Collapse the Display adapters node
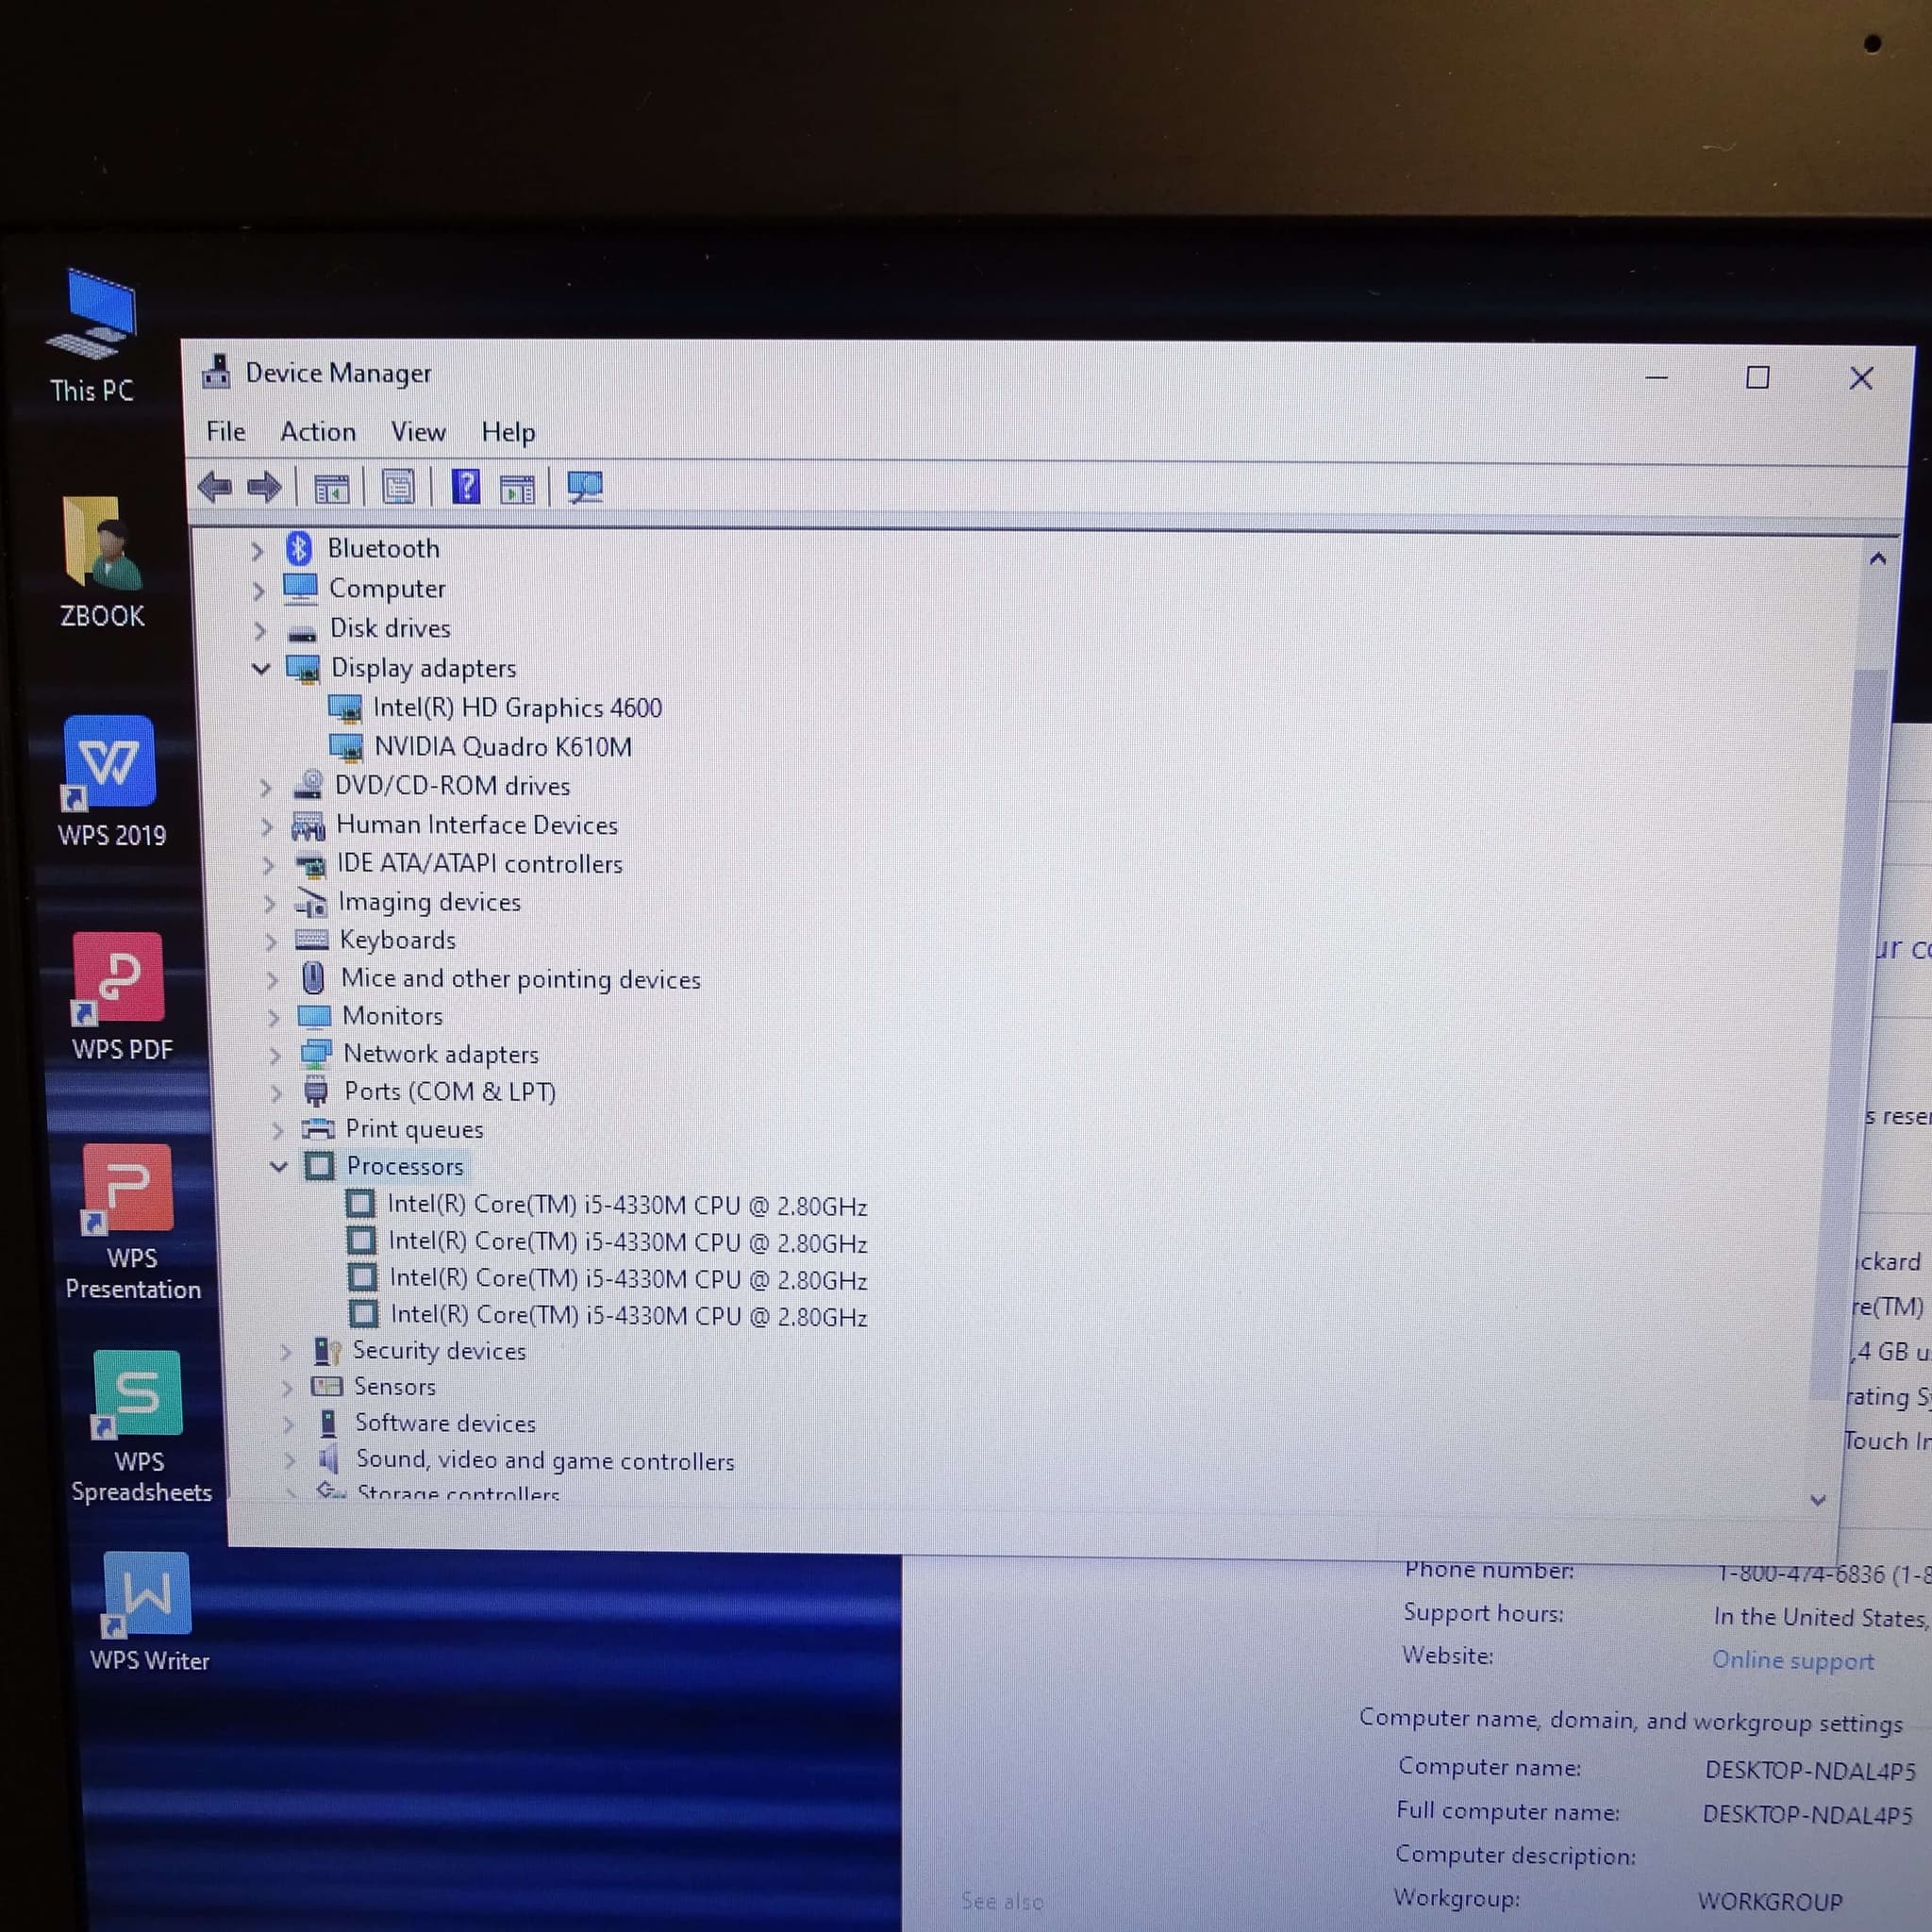The width and height of the screenshot is (1932, 1932). 260,668
